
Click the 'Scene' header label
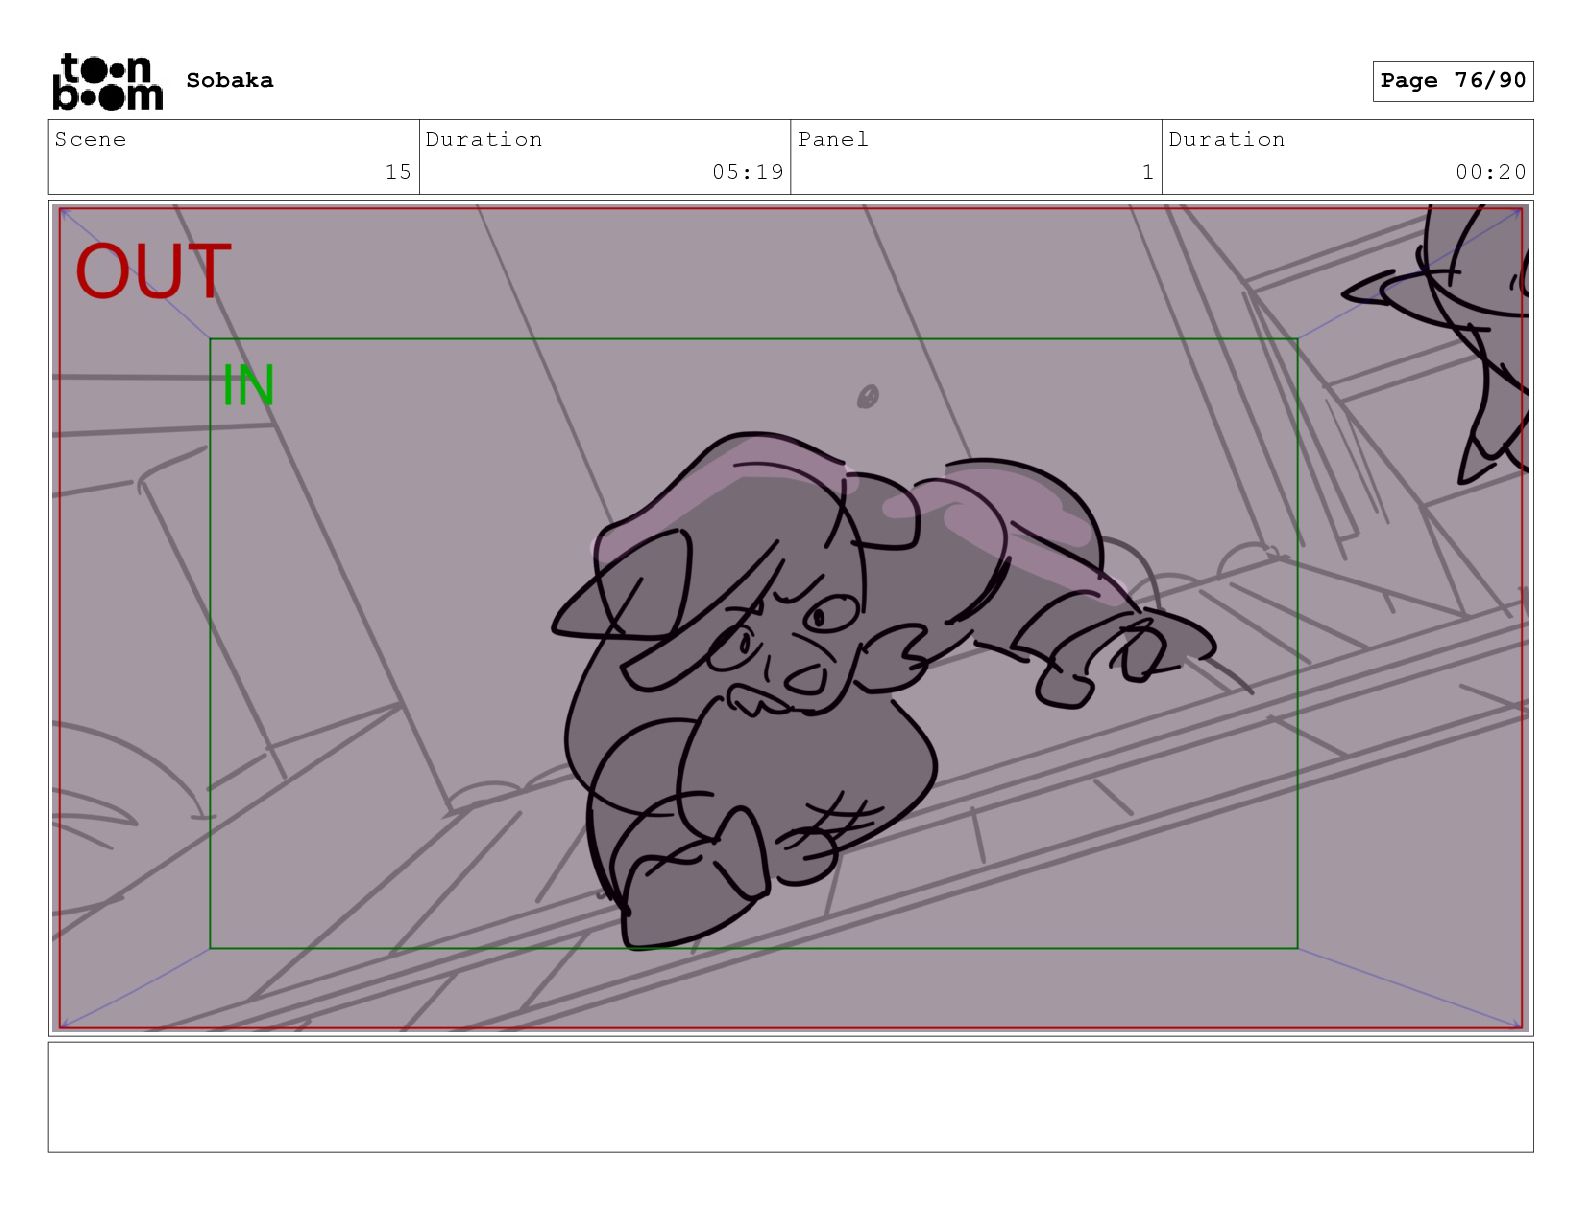pyautogui.click(x=90, y=139)
